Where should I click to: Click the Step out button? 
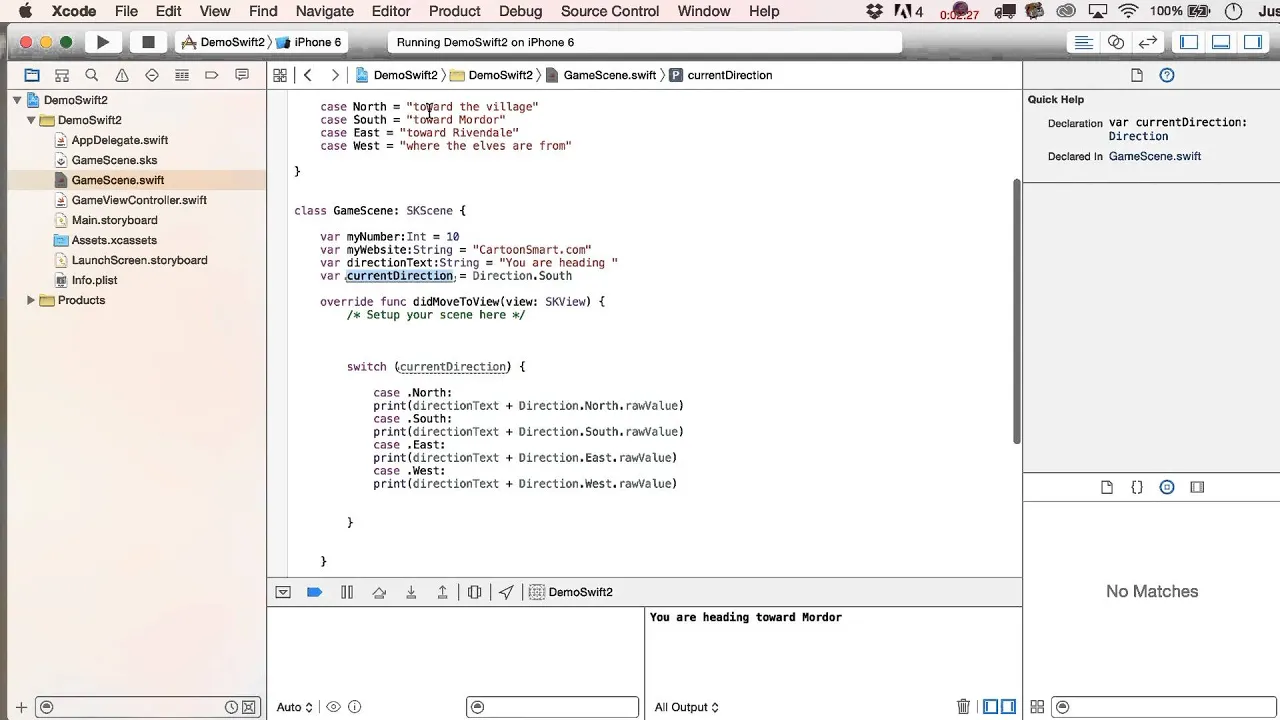pos(442,592)
